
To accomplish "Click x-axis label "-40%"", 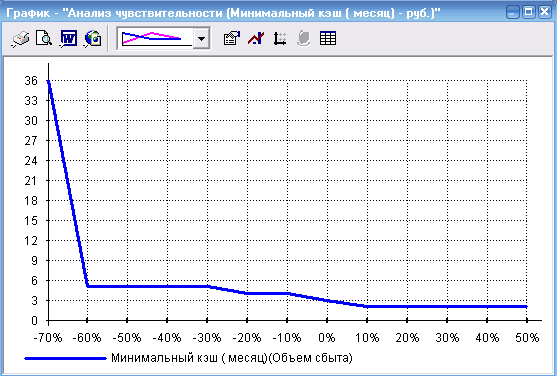I will (x=167, y=338).
